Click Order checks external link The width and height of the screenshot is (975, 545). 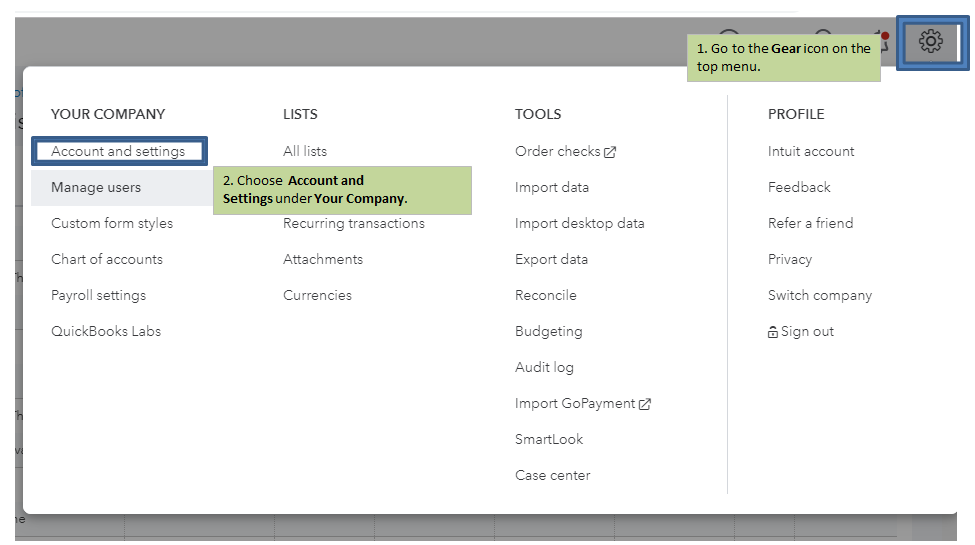(565, 151)
